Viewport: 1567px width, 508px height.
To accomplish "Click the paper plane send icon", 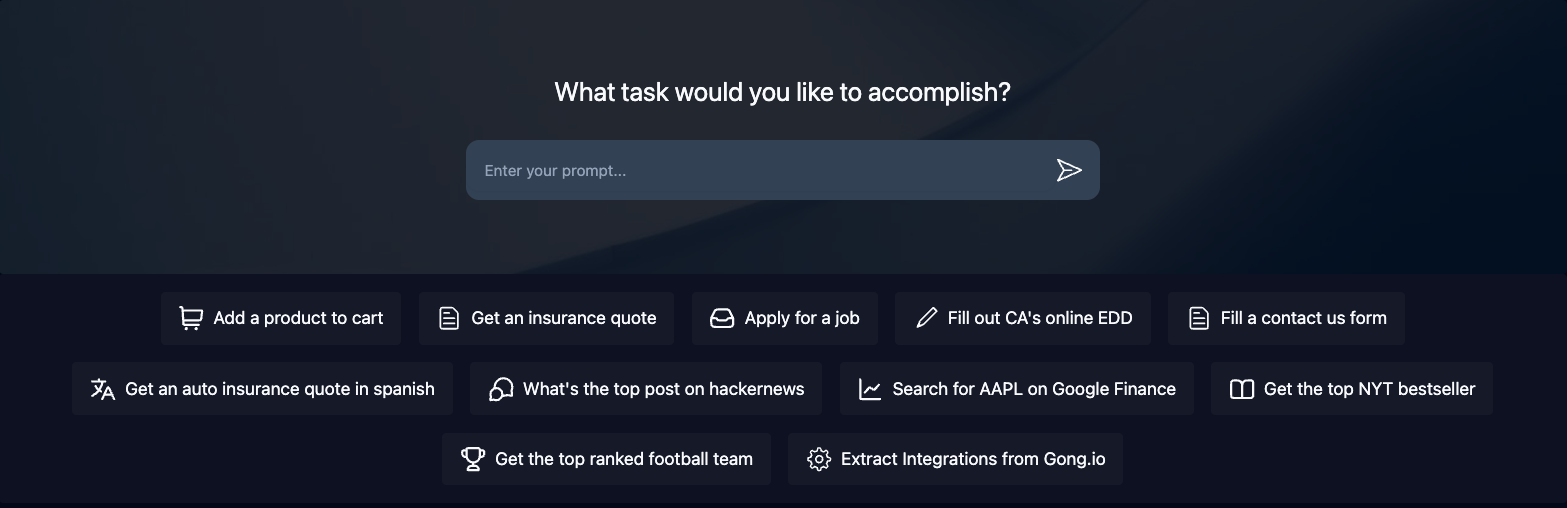I will click(x=1069, y=170).
